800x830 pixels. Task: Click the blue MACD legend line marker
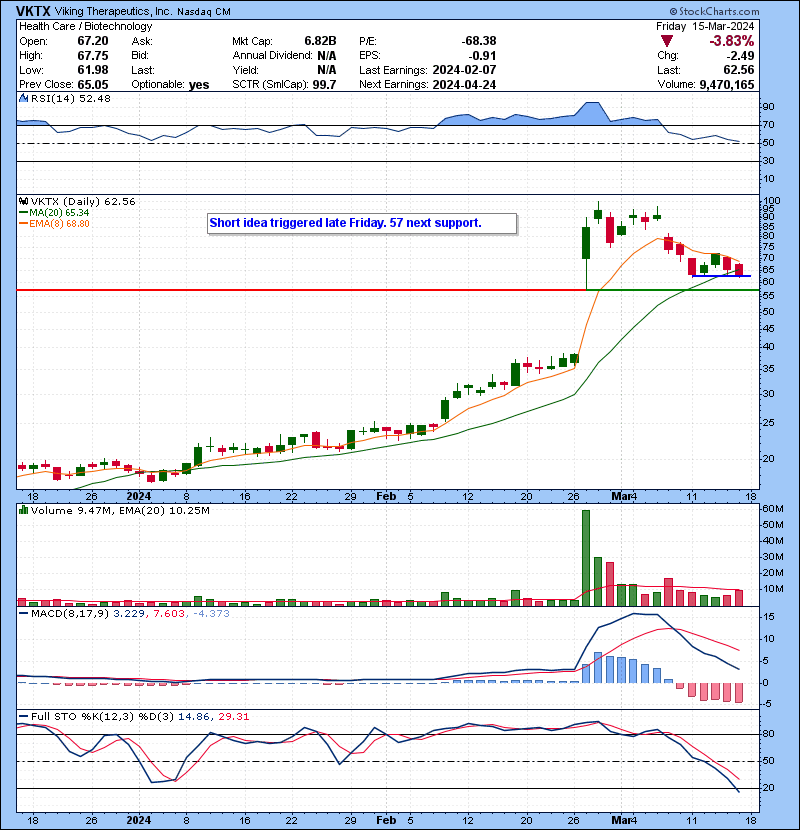coord(23,614)
